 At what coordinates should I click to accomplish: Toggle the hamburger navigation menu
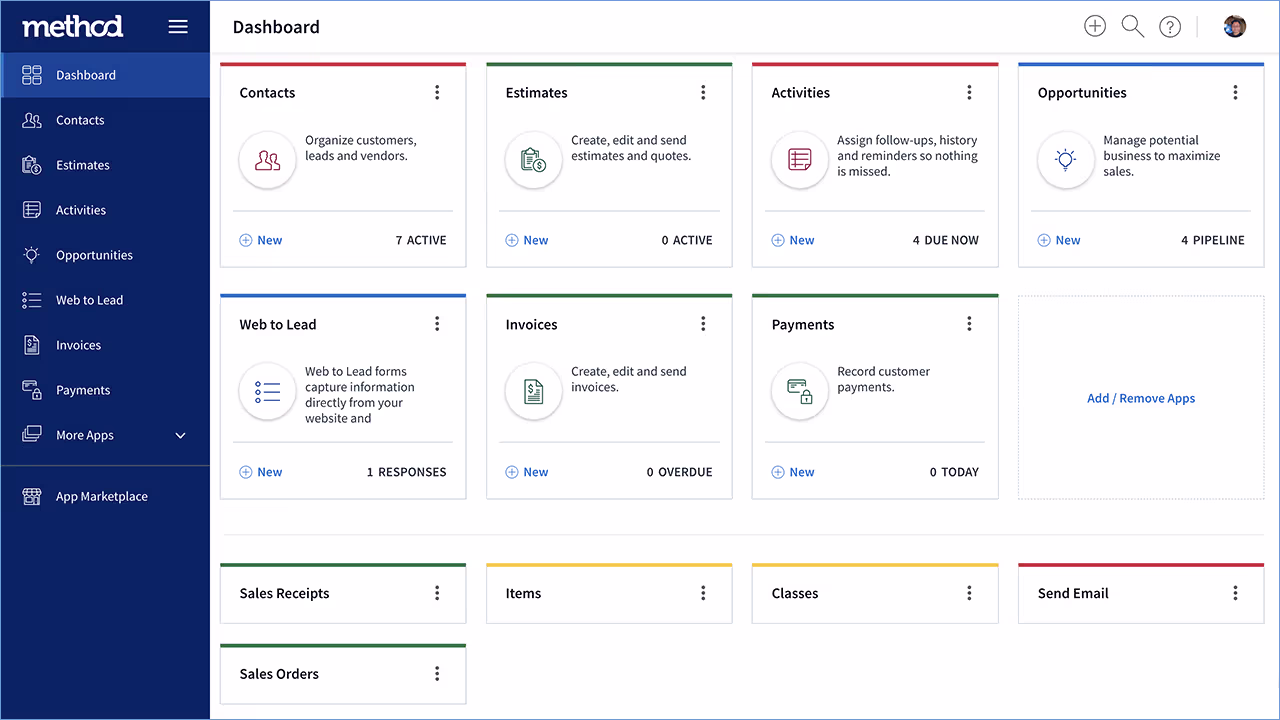tap(178, 26)
